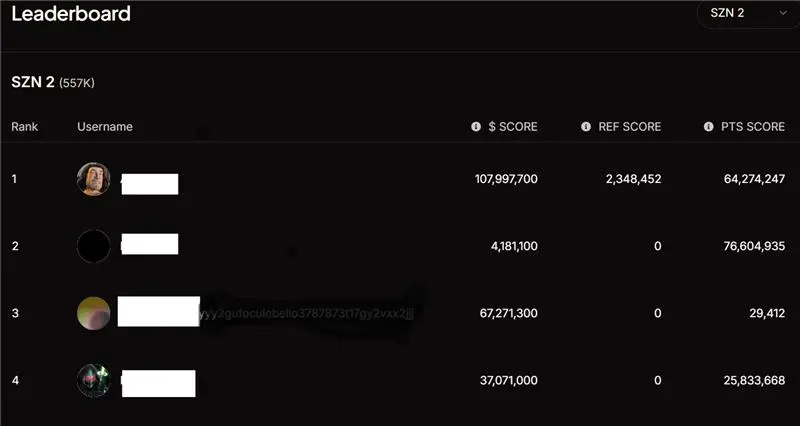Click the Leaderboard page title
Image resolution: width=800 pixels, height=426 pixels.
[71, 15]
